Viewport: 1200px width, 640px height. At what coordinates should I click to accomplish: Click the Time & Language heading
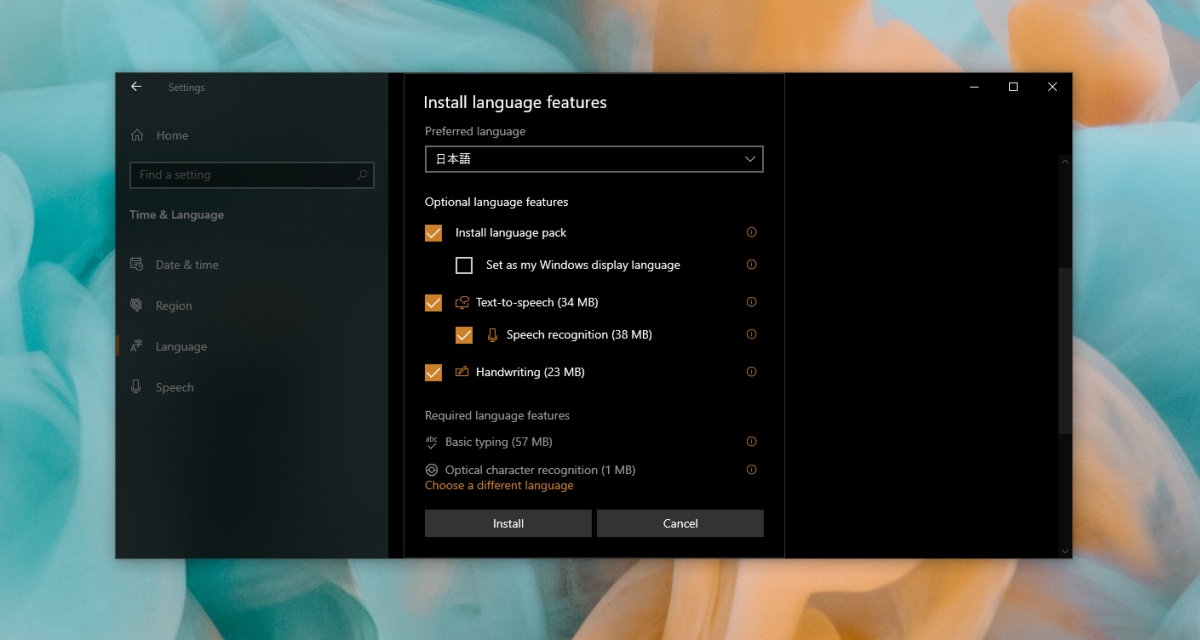(x=176, y=215)
